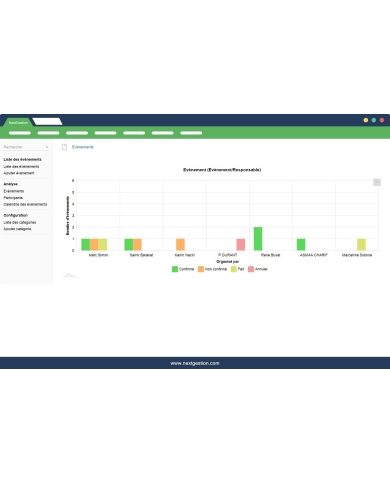Click the Marc Simon axis label
Screen dimensions: 390x484
click(98, 255)
